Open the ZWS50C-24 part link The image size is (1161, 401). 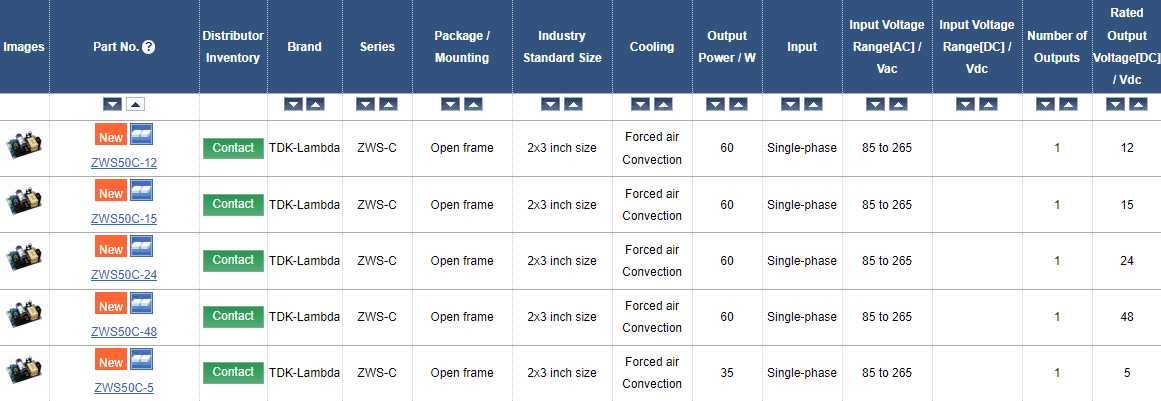point(124,275)
